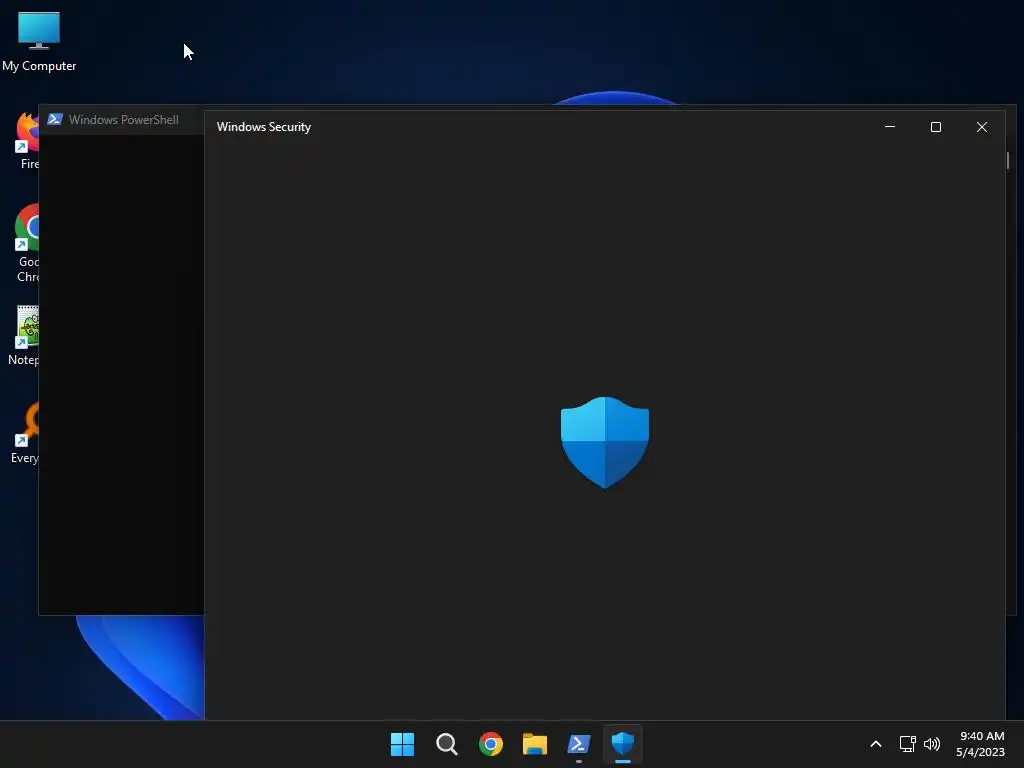Click Windows Security taskbar icon
Image resolution: width=1024 pixels, height=768 pixels.
[x=623, y=744]
